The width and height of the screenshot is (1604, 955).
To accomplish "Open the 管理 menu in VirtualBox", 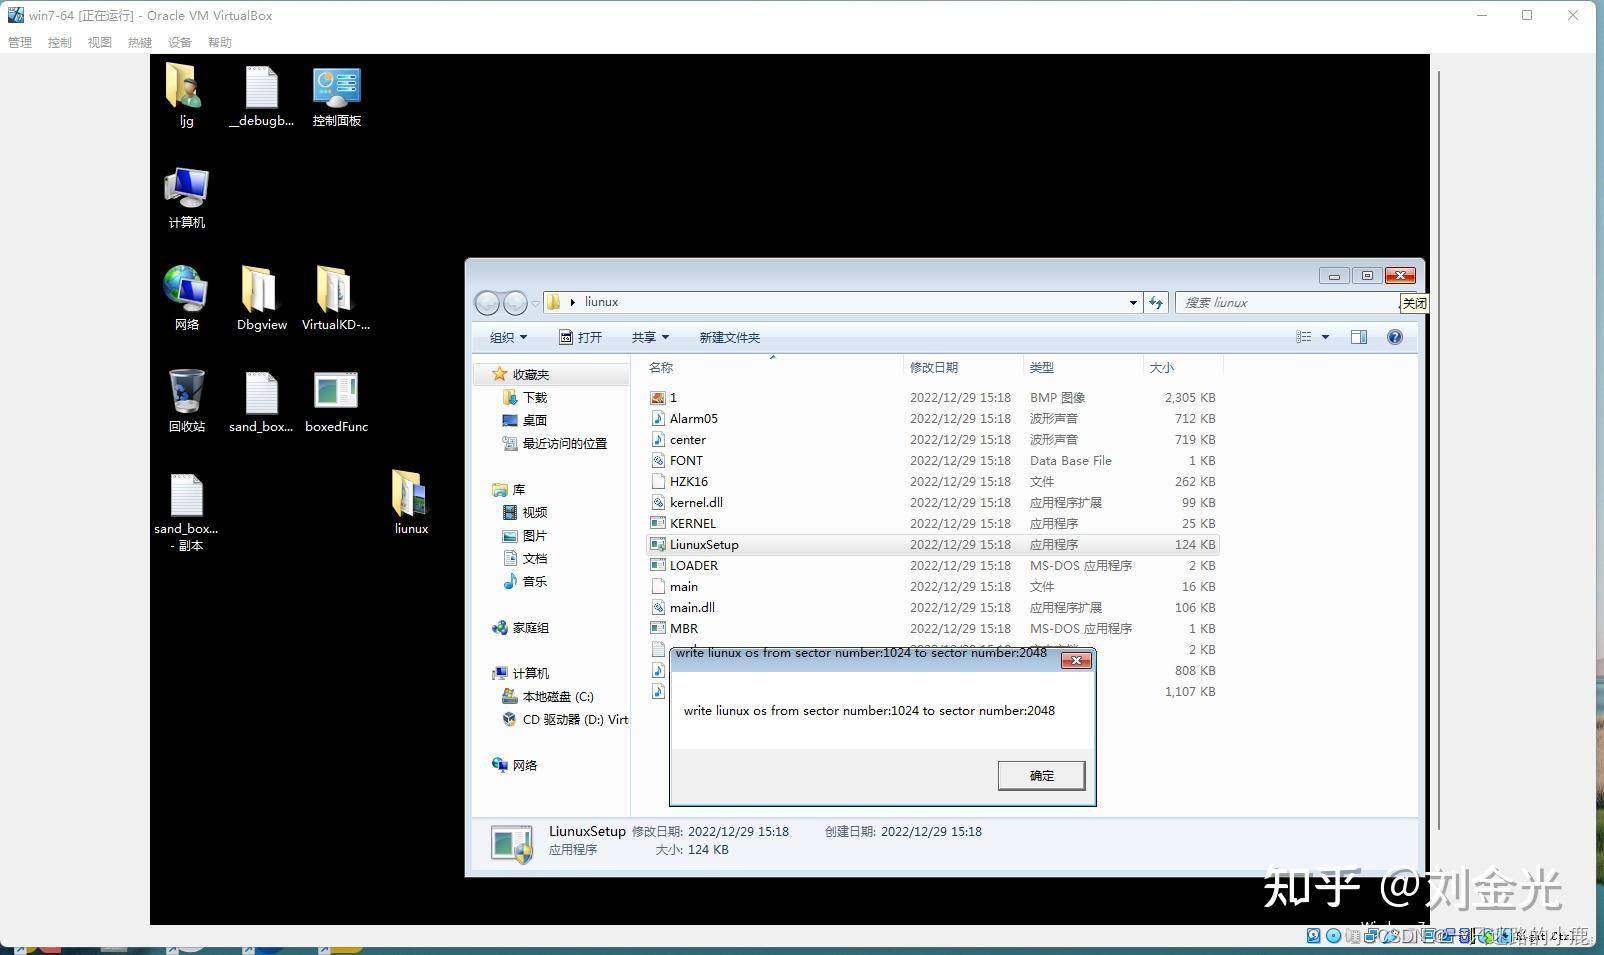I will pos(20,42).
